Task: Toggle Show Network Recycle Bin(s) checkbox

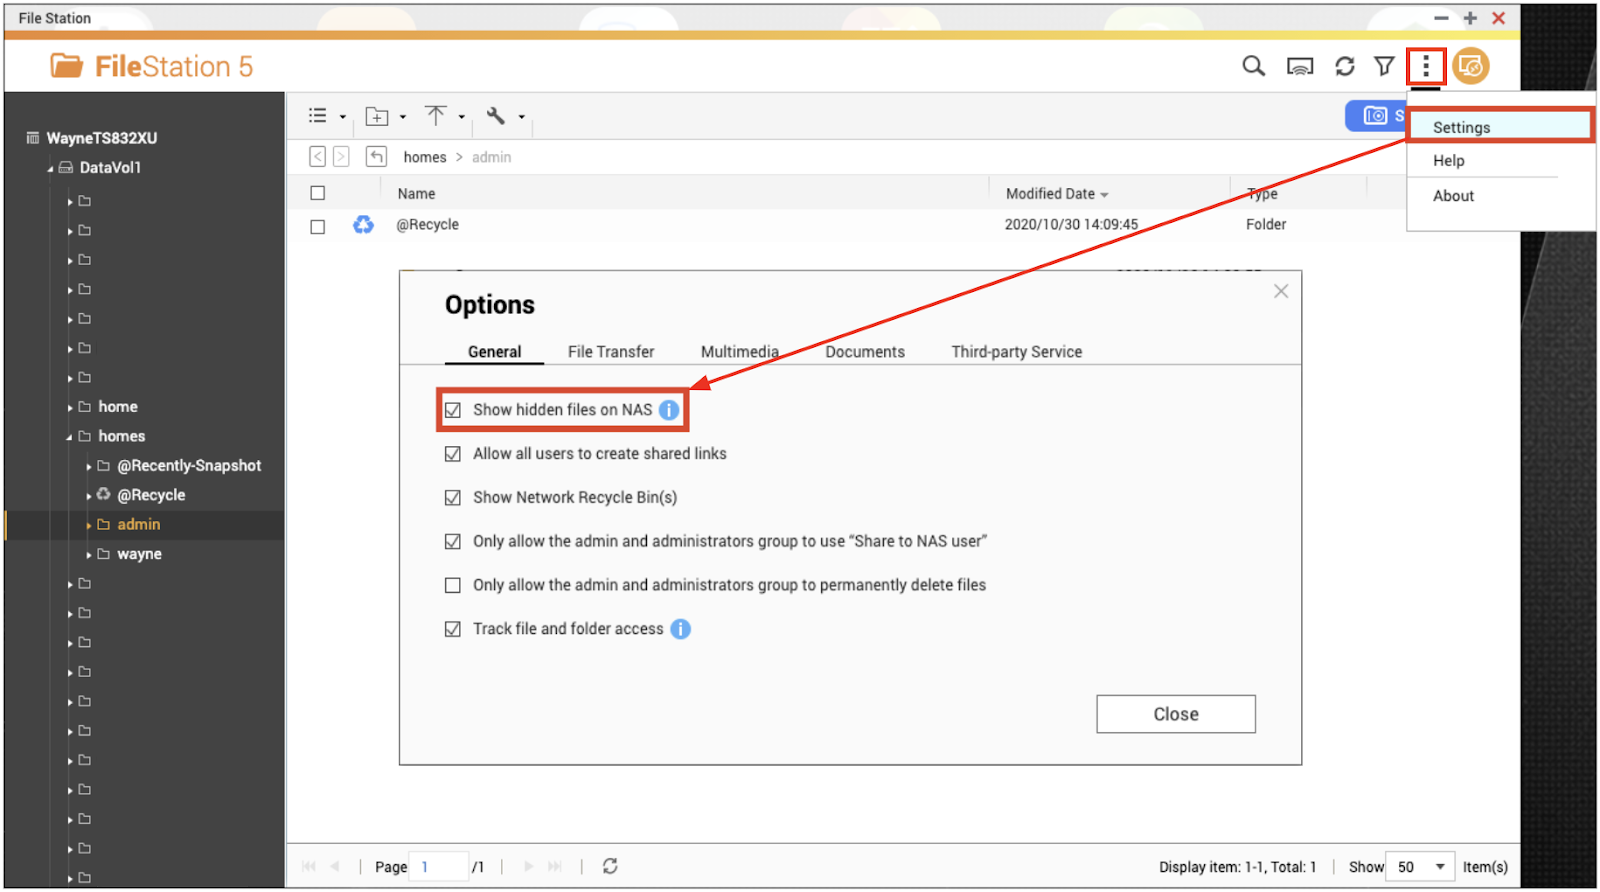Action: pos(453,498)
